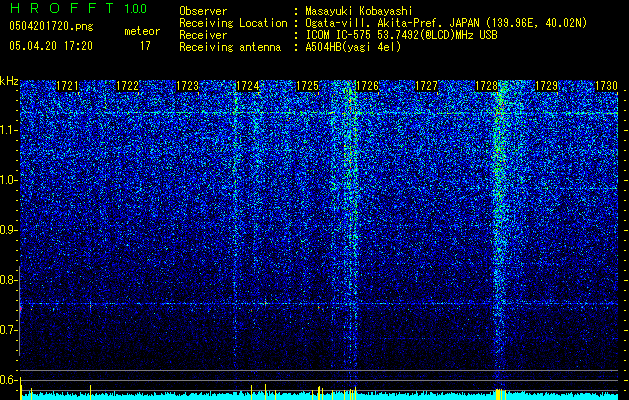Click the 0.8 frequency axis label

coord(8,280)
